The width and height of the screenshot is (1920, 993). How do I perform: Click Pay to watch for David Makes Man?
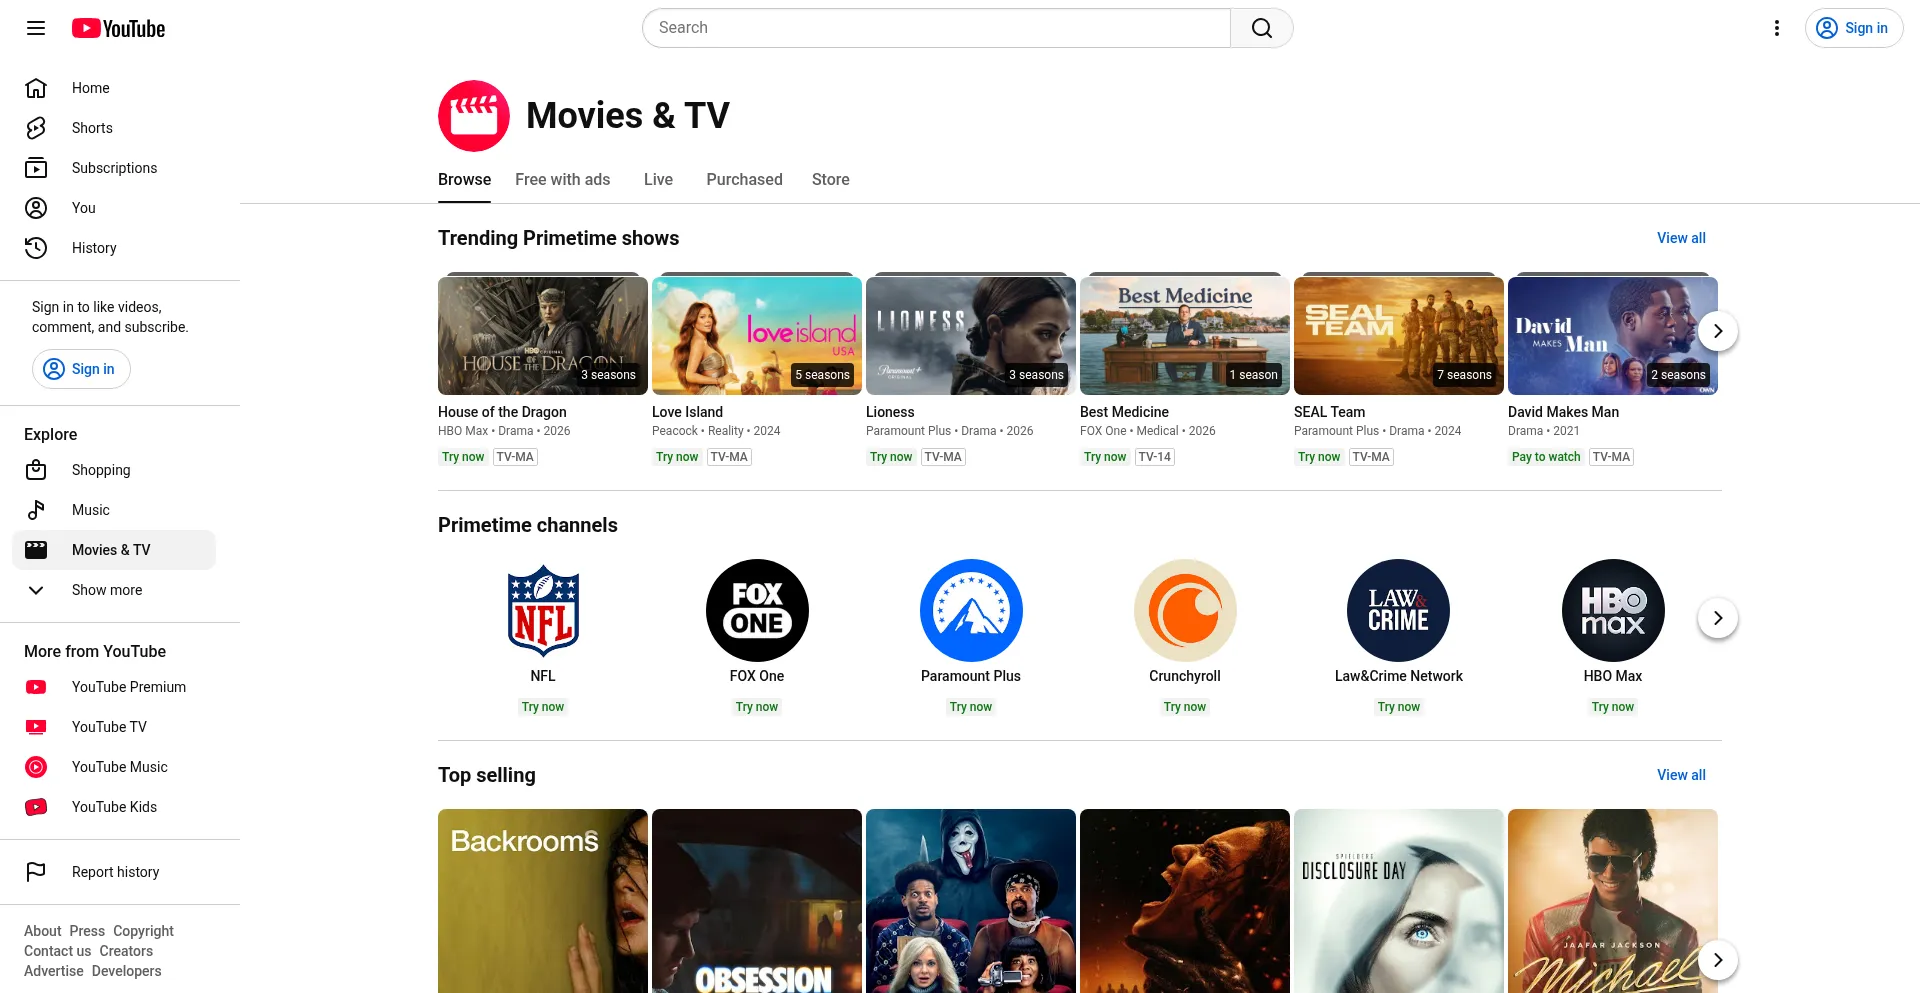1546,457
